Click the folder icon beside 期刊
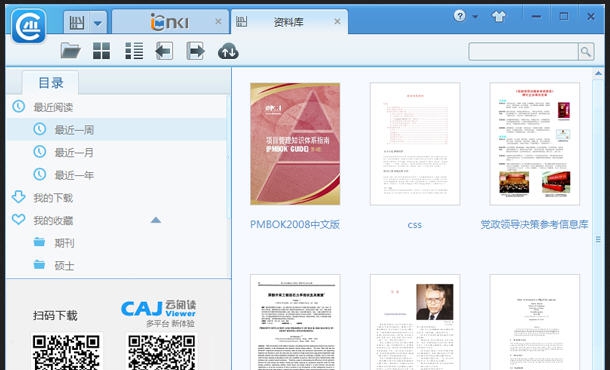 pos(39,242)
